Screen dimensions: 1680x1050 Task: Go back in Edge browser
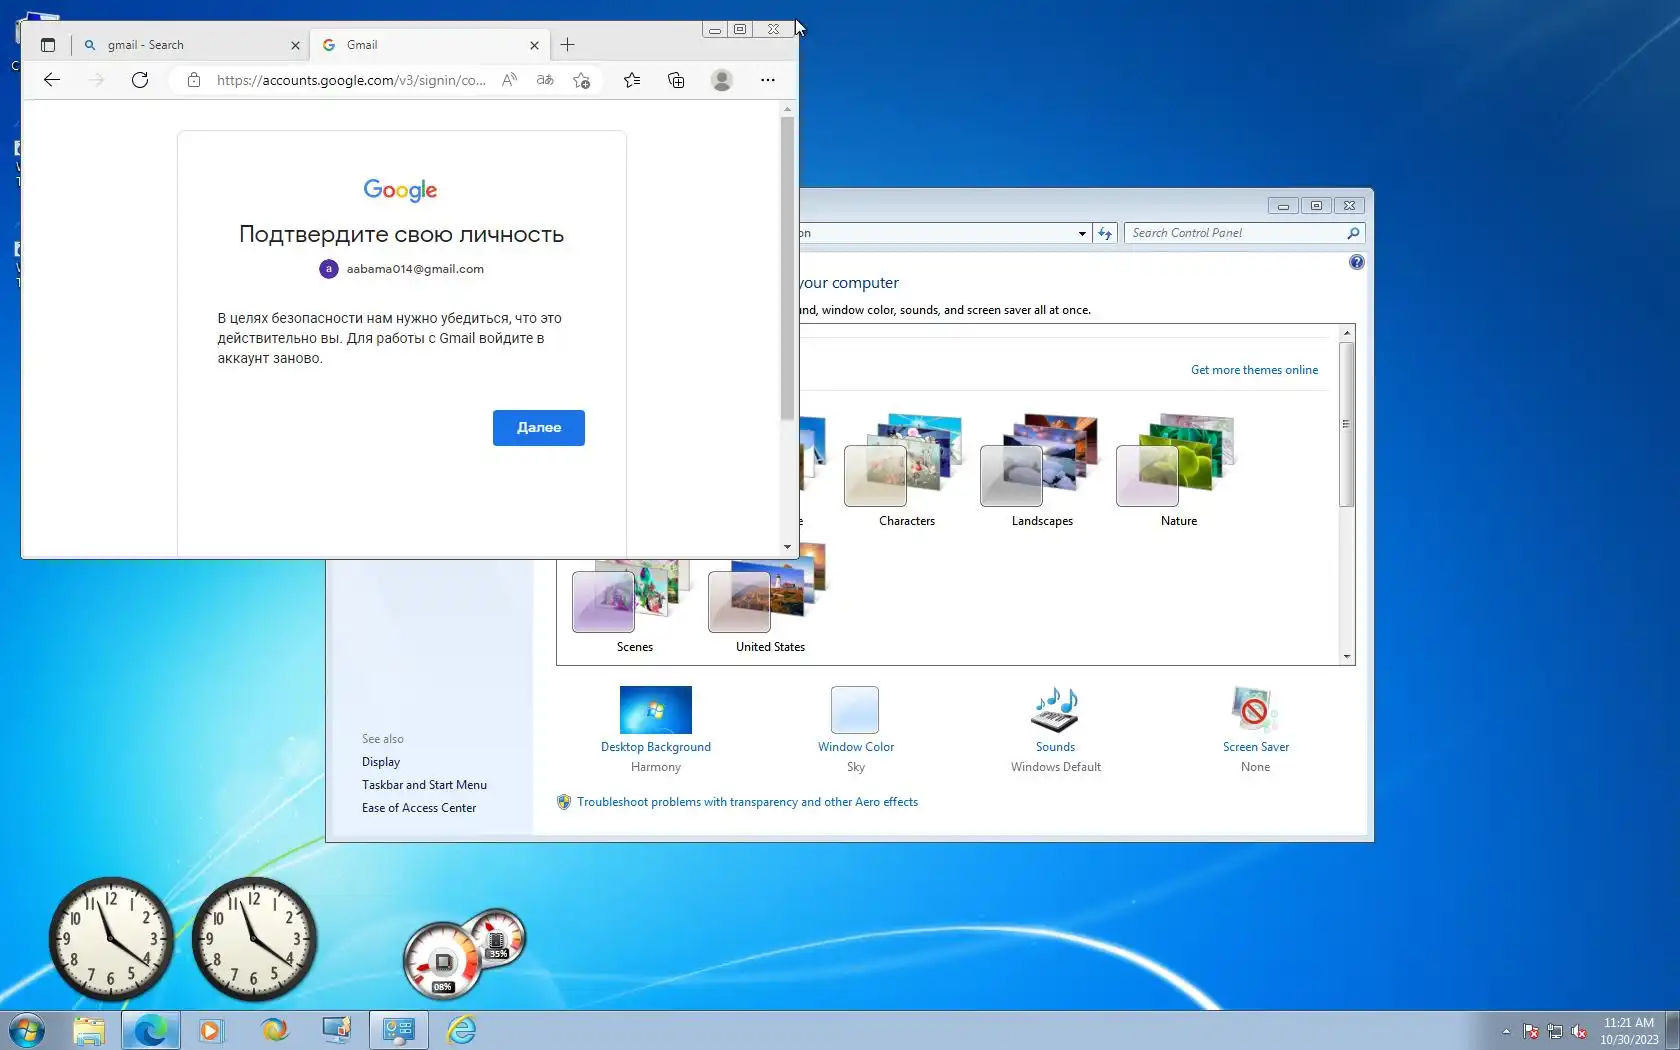[52, 80]
